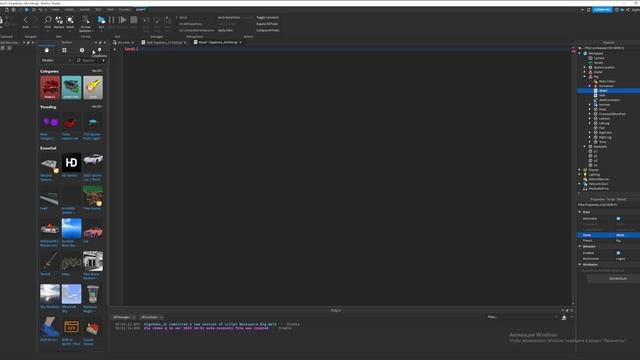Viewport: 640px width, 360px height.
Task: Open the RunContext property dropdown
Action: click(627, 259)
